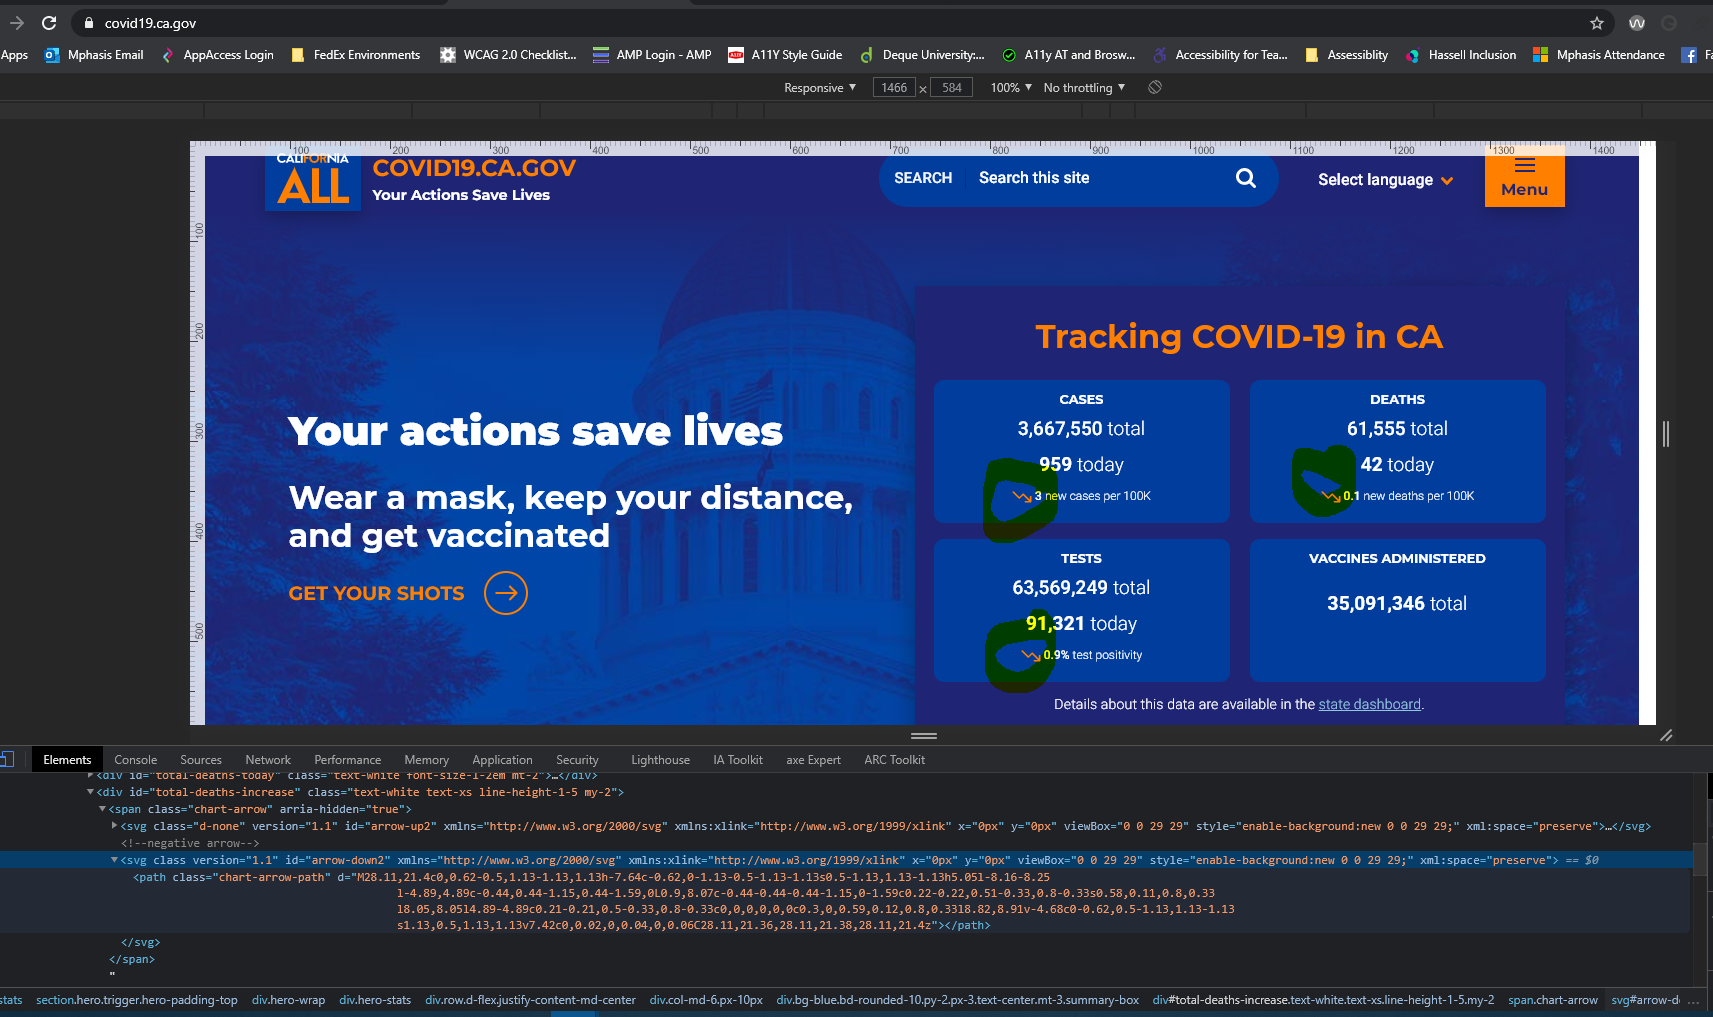Open the W extension icon in the toolbar
The height and width of the screenshot is (1017, 1713).
pyautogui.click(x=1637, y=23)
